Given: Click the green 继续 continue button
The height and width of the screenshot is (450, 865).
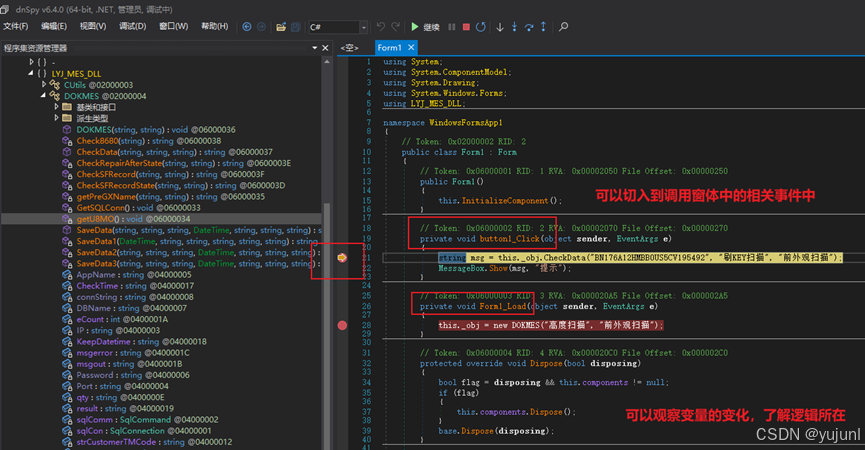Looking at the screenshot, I should tap(425, 26).
